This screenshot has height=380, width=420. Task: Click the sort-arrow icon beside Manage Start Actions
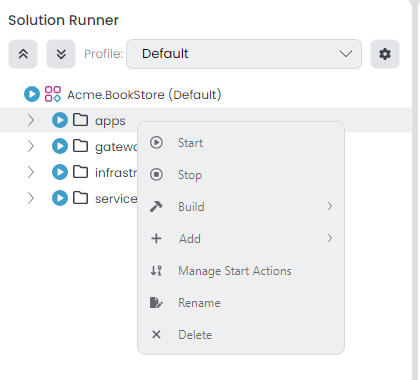pos(156,270)
